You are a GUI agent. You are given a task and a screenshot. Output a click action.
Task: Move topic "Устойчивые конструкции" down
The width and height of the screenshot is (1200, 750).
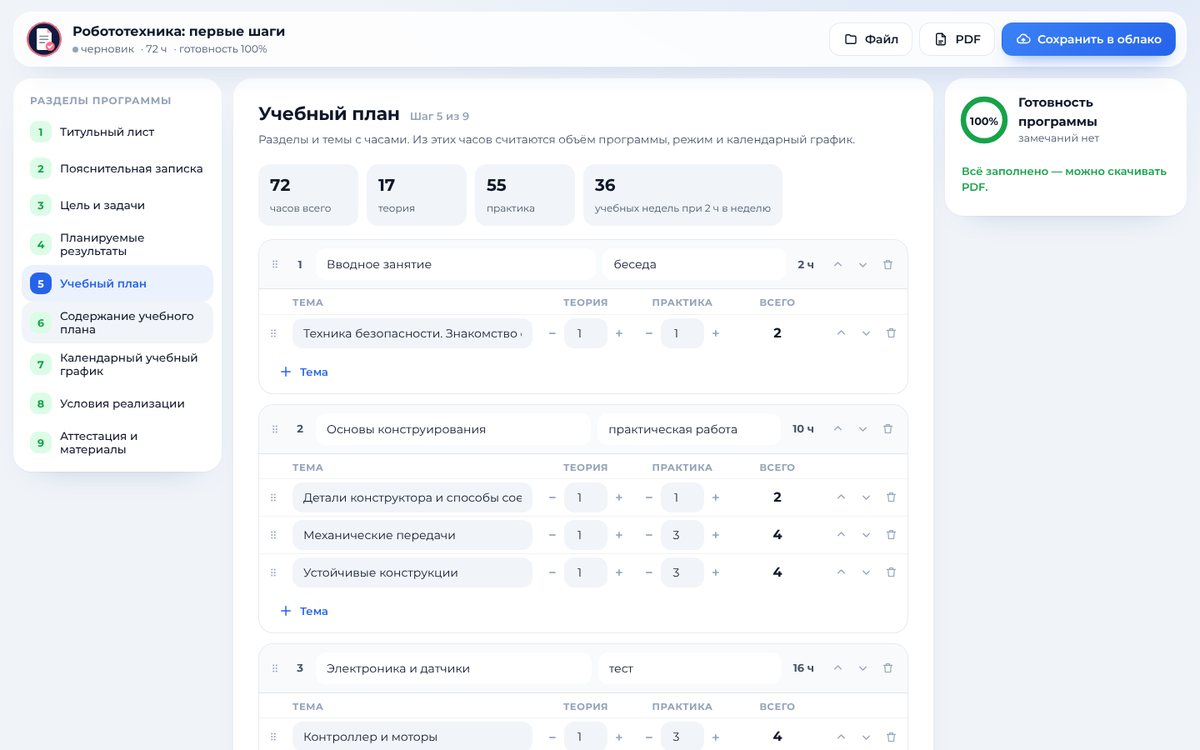click(866, 573)
